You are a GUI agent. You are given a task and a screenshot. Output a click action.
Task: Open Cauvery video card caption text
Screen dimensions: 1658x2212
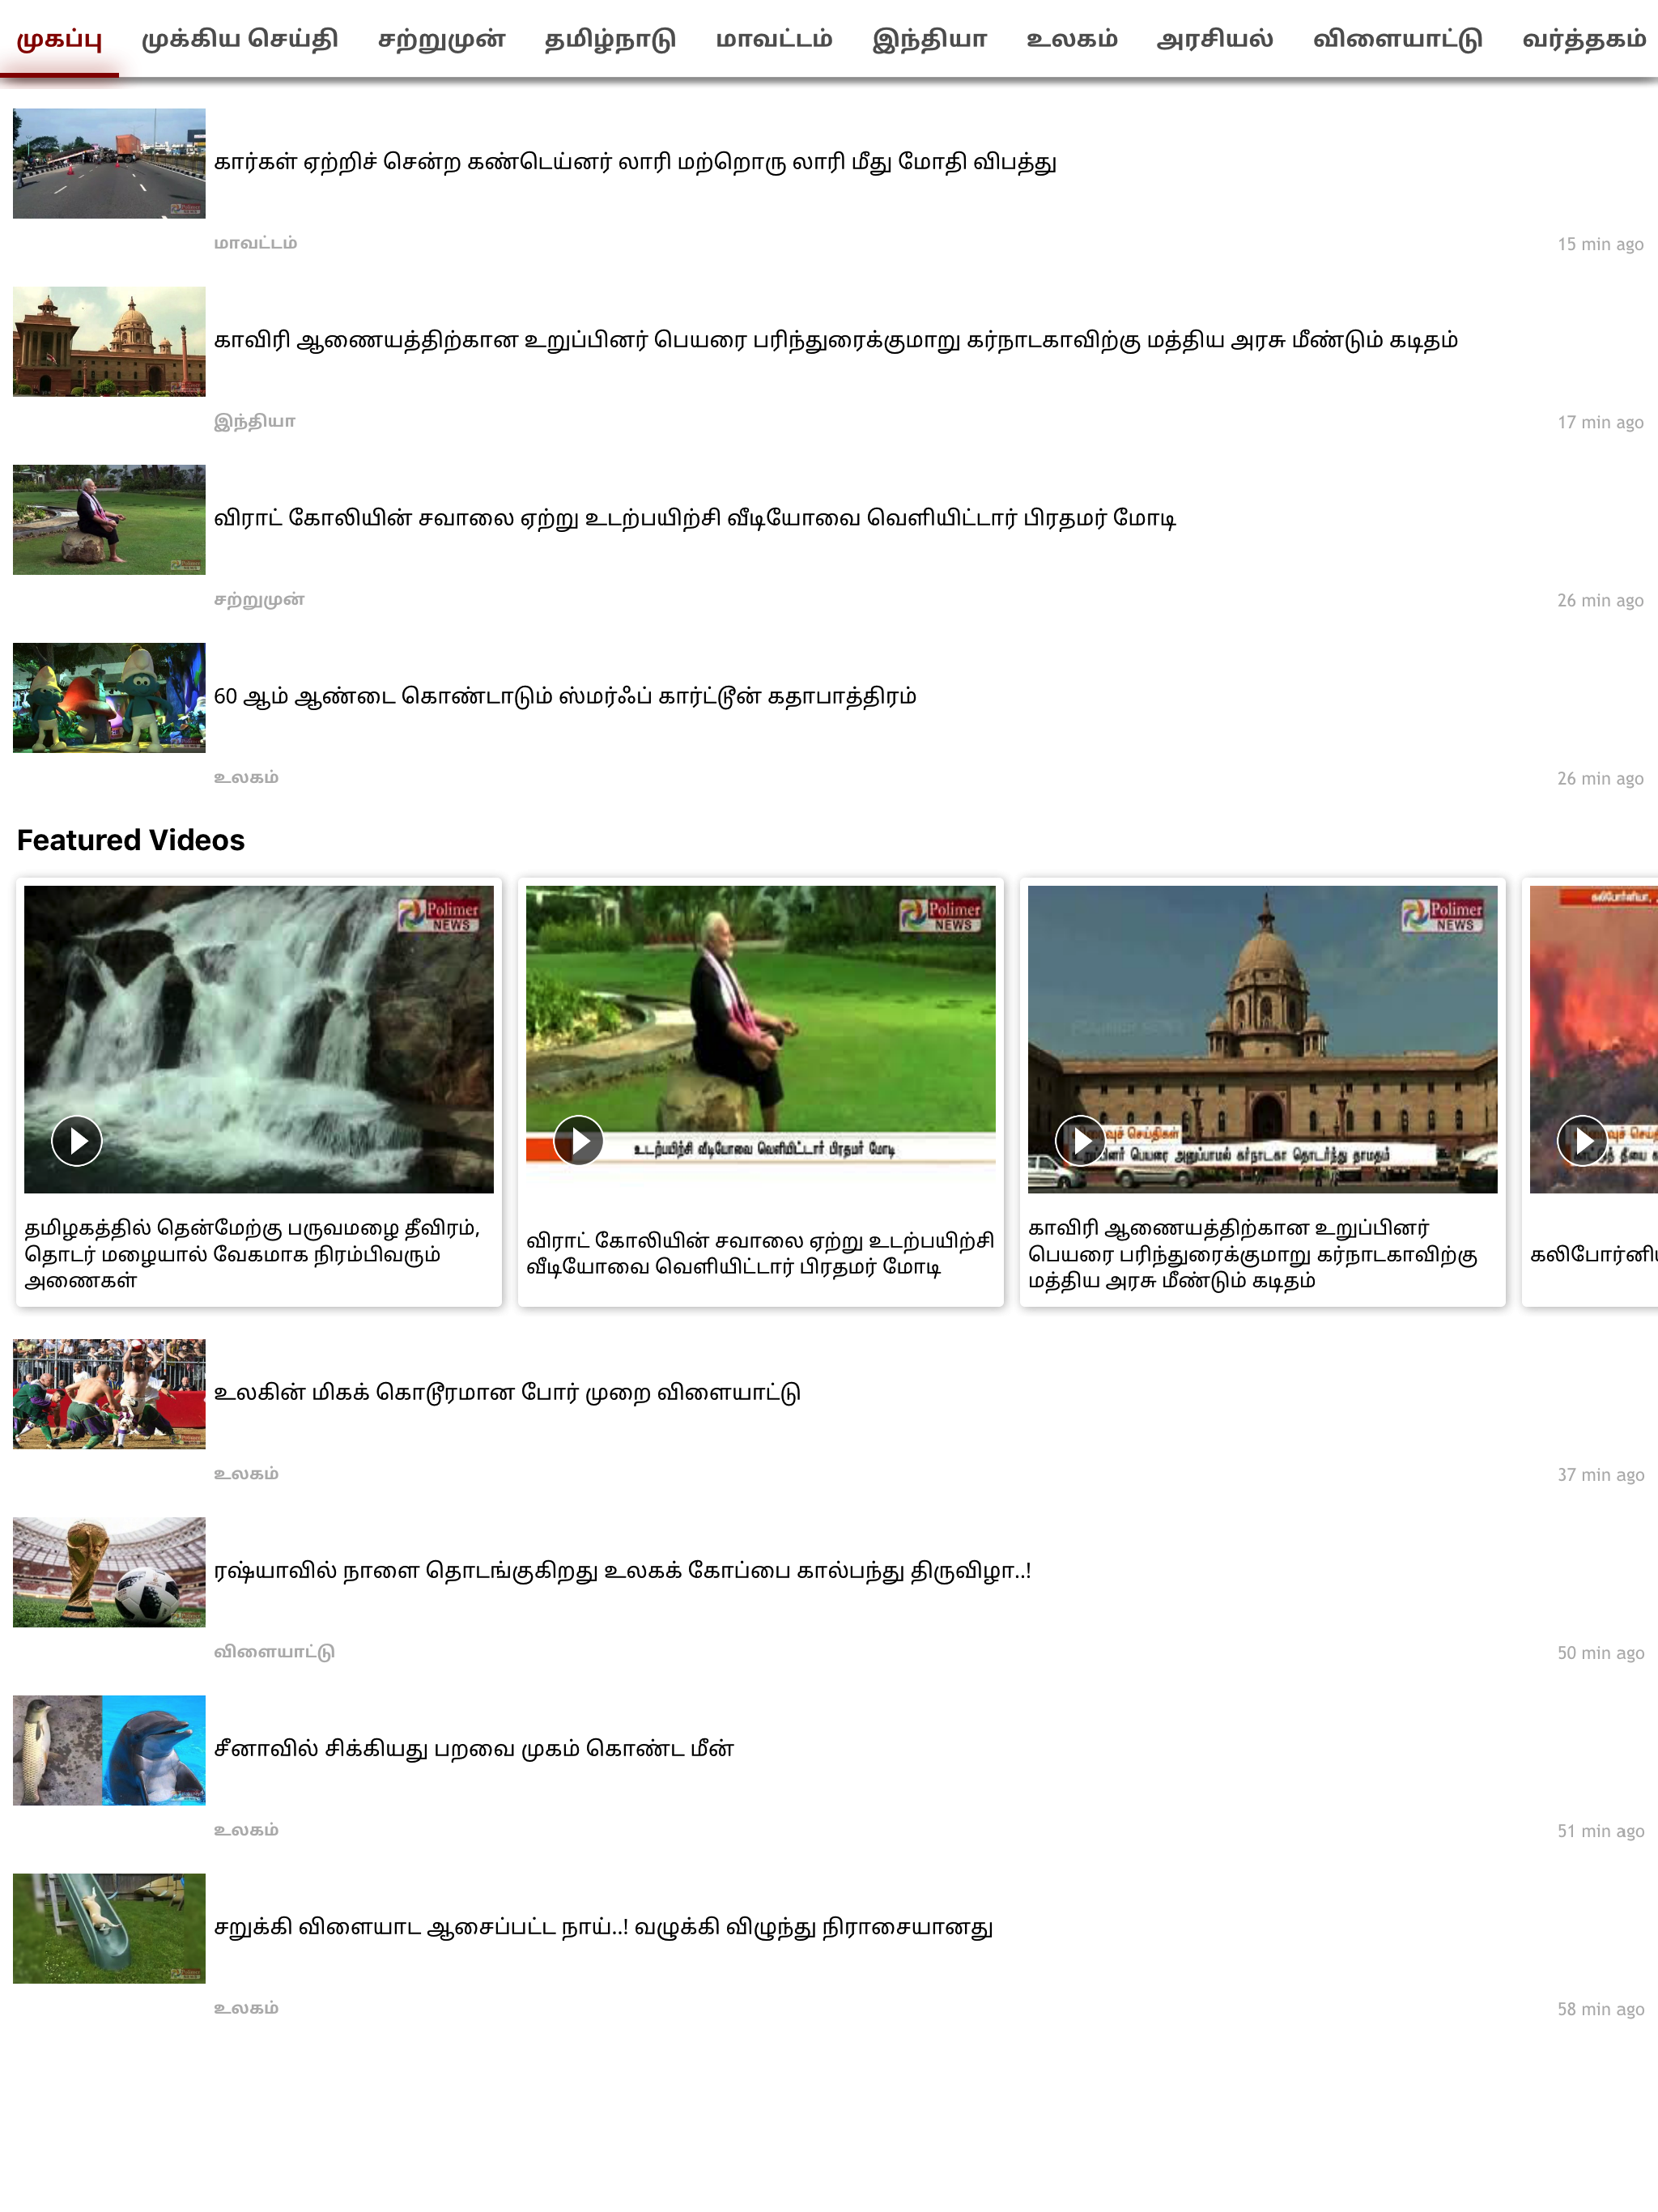[x=1253, y=1254]
